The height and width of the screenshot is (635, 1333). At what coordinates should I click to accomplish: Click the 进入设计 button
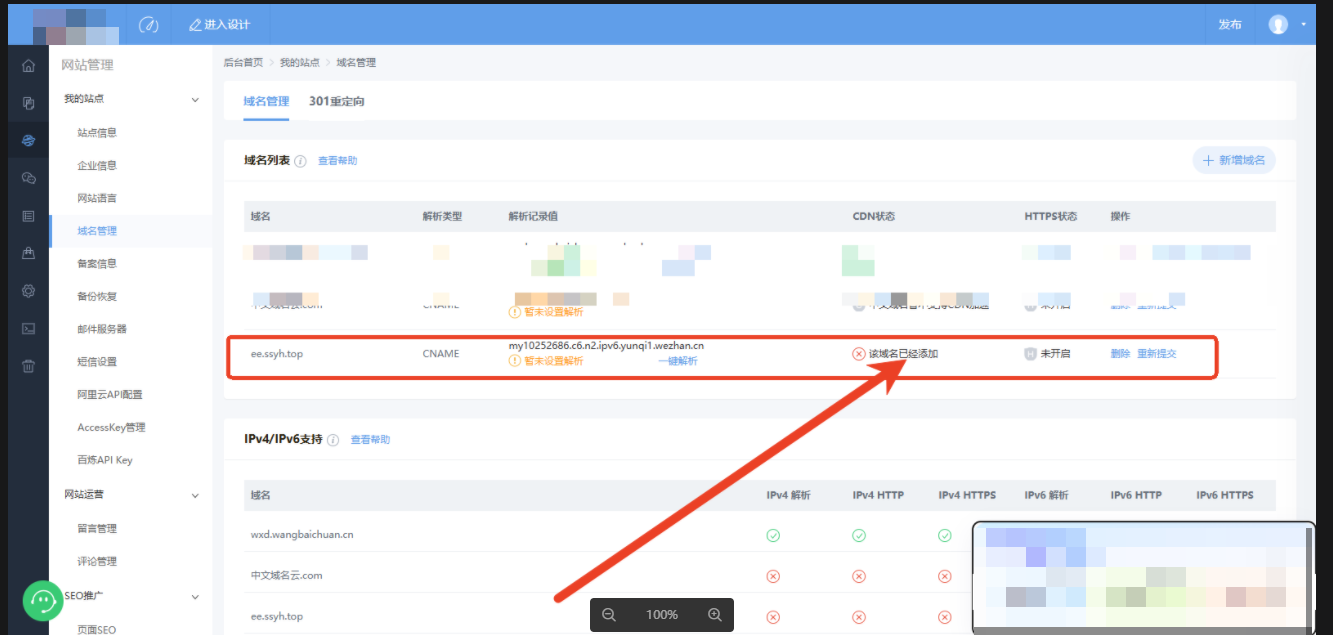click(218, 24)
